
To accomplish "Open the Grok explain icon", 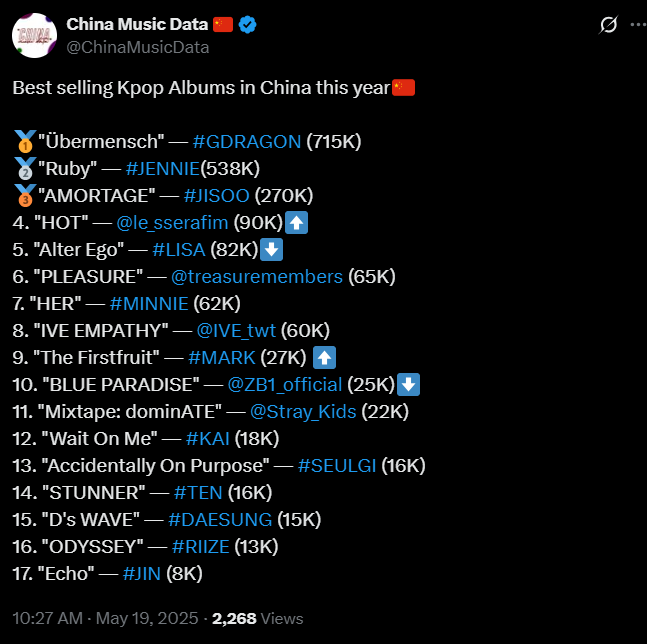I will point(608,25).
